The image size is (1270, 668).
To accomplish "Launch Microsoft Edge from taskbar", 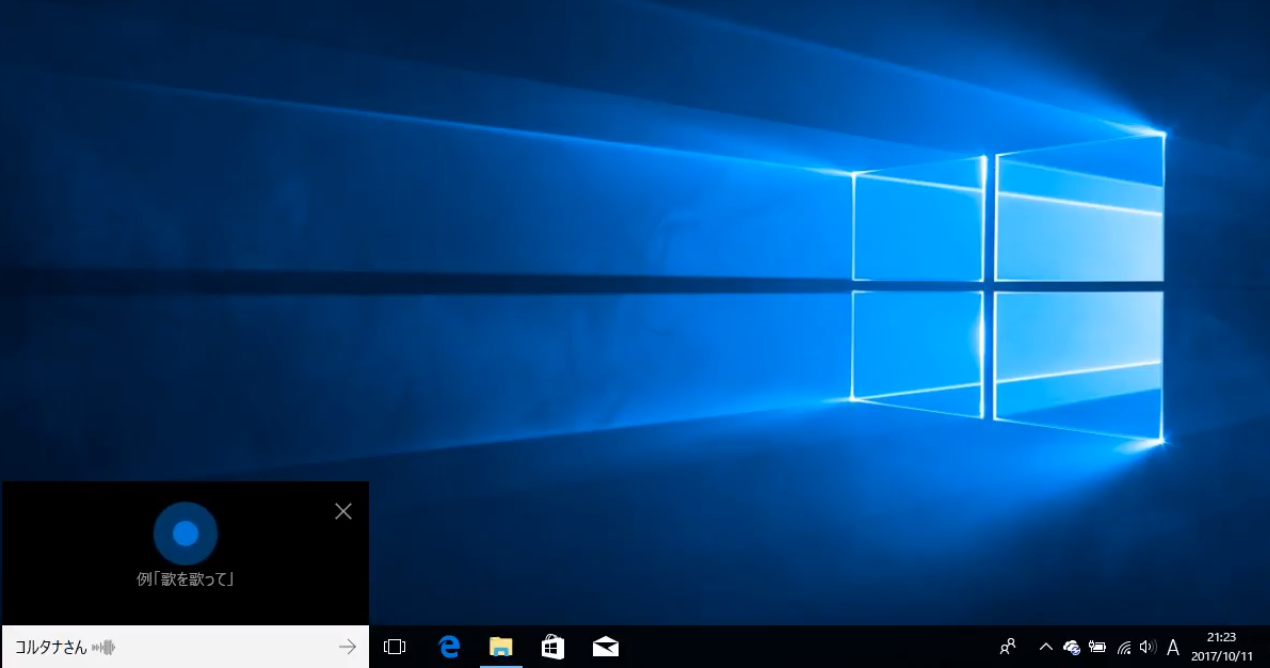I will 449,647.
